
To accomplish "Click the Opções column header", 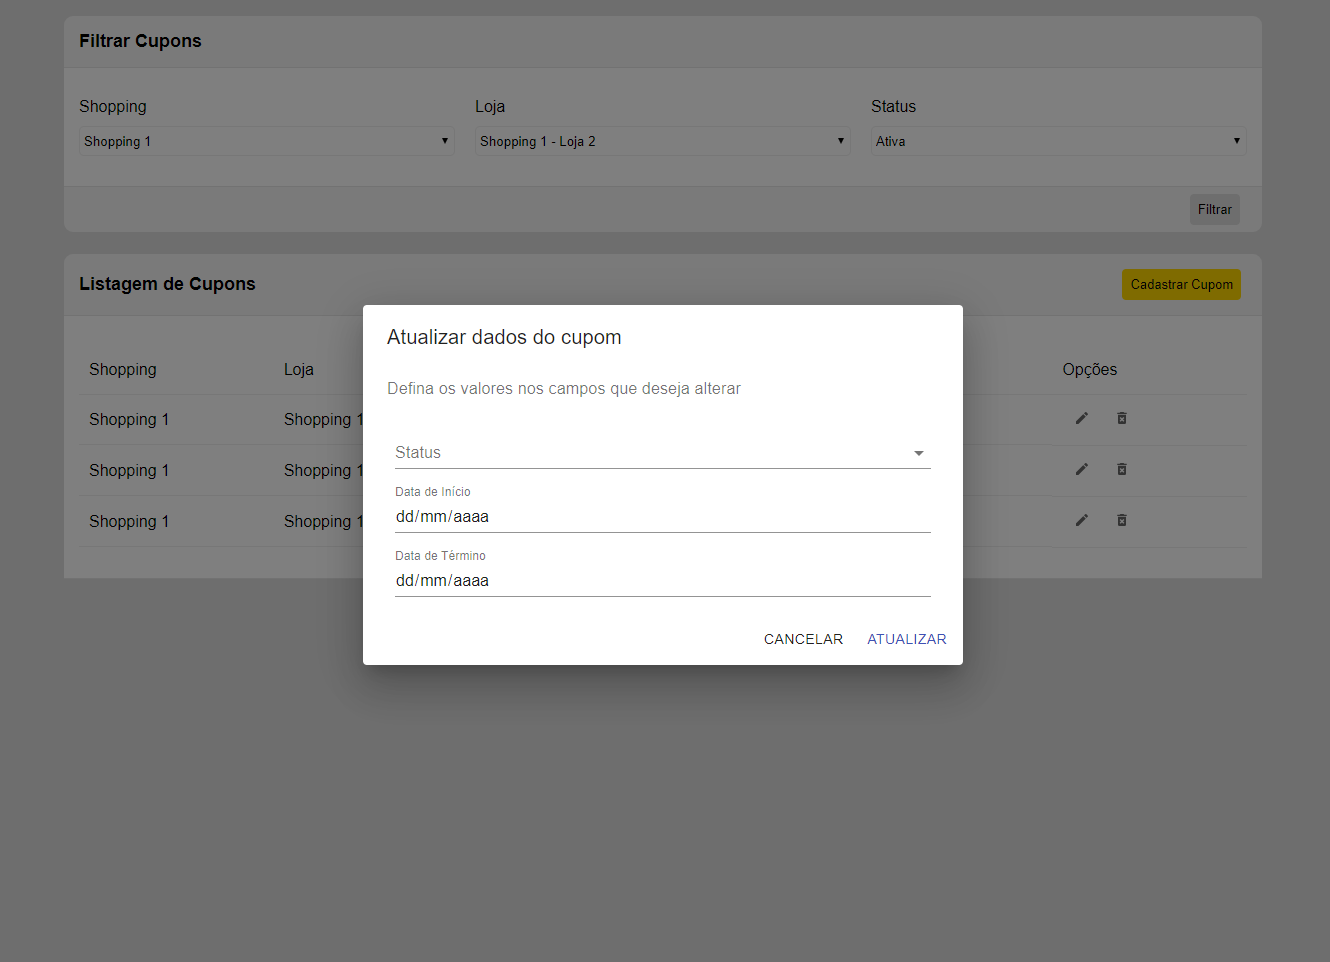I will tap(1089, 369).
